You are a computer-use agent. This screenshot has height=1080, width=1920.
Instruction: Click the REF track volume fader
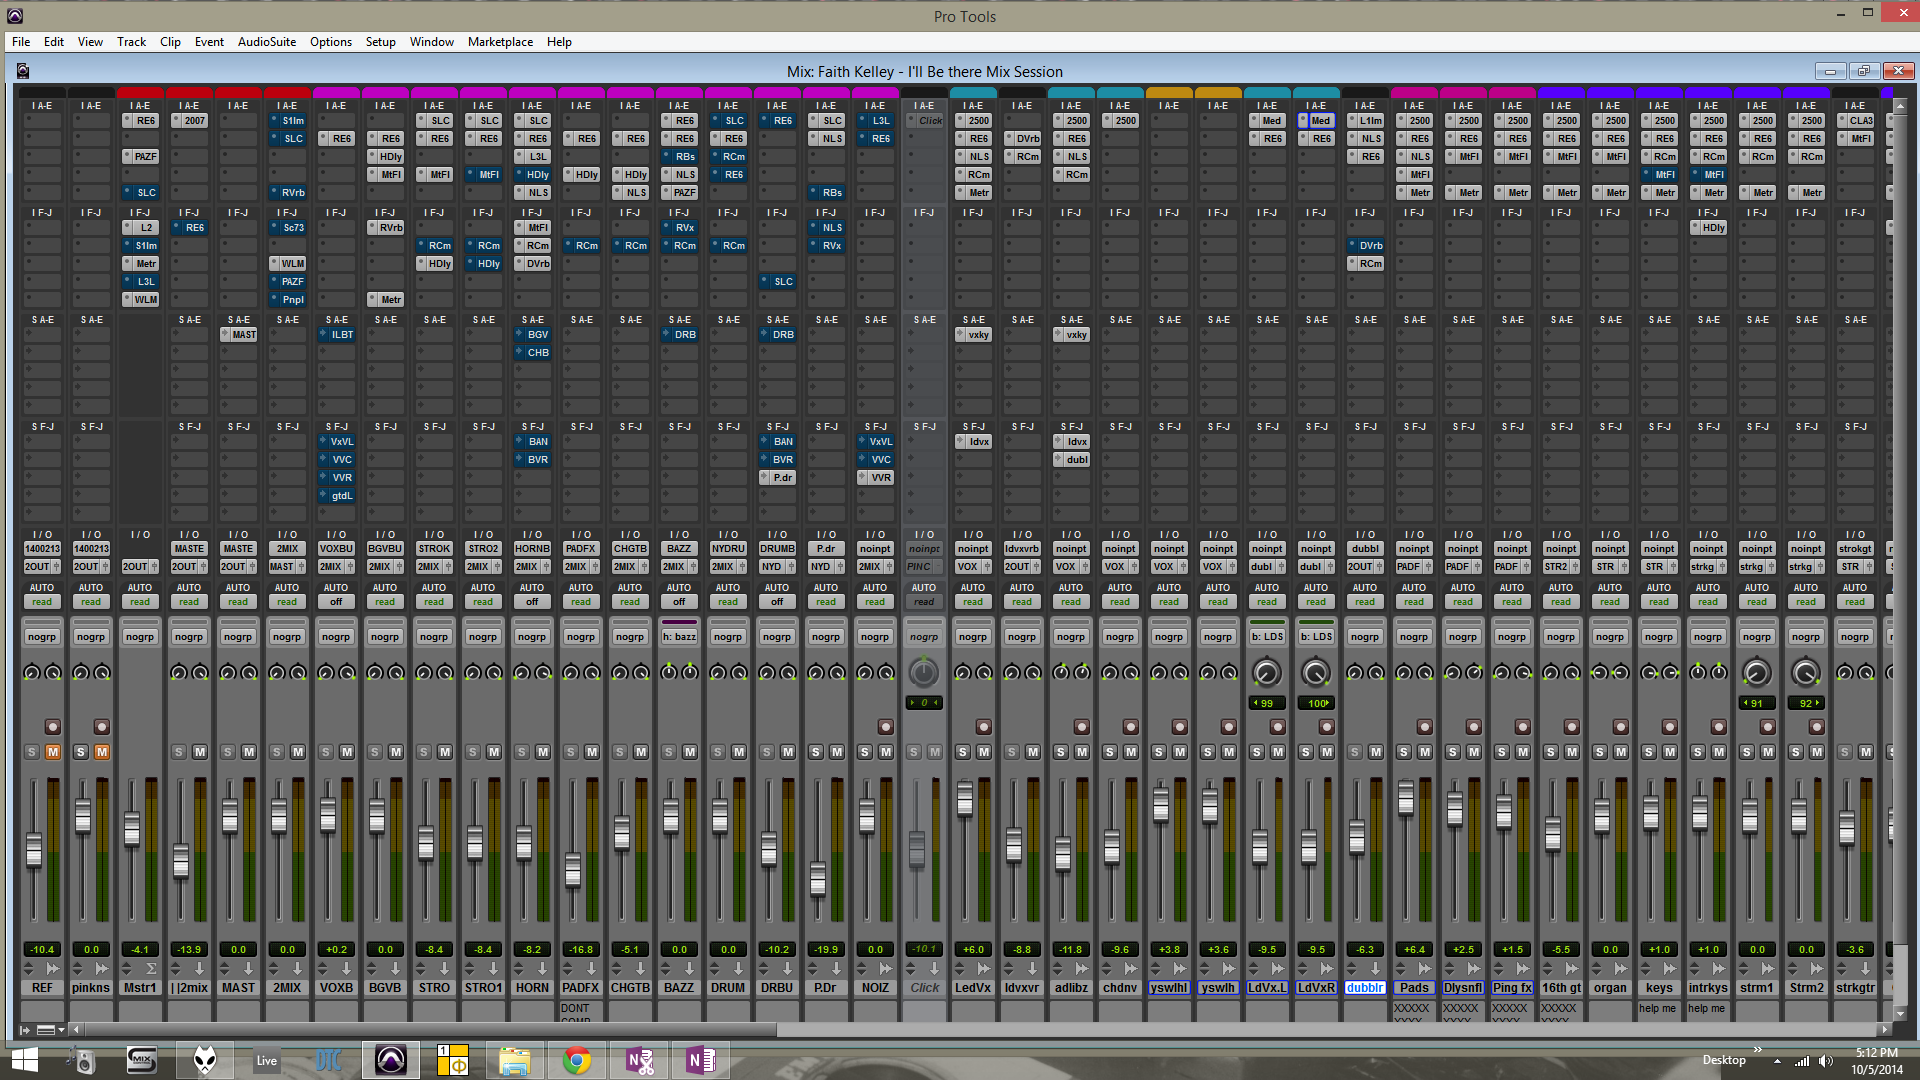34,850
